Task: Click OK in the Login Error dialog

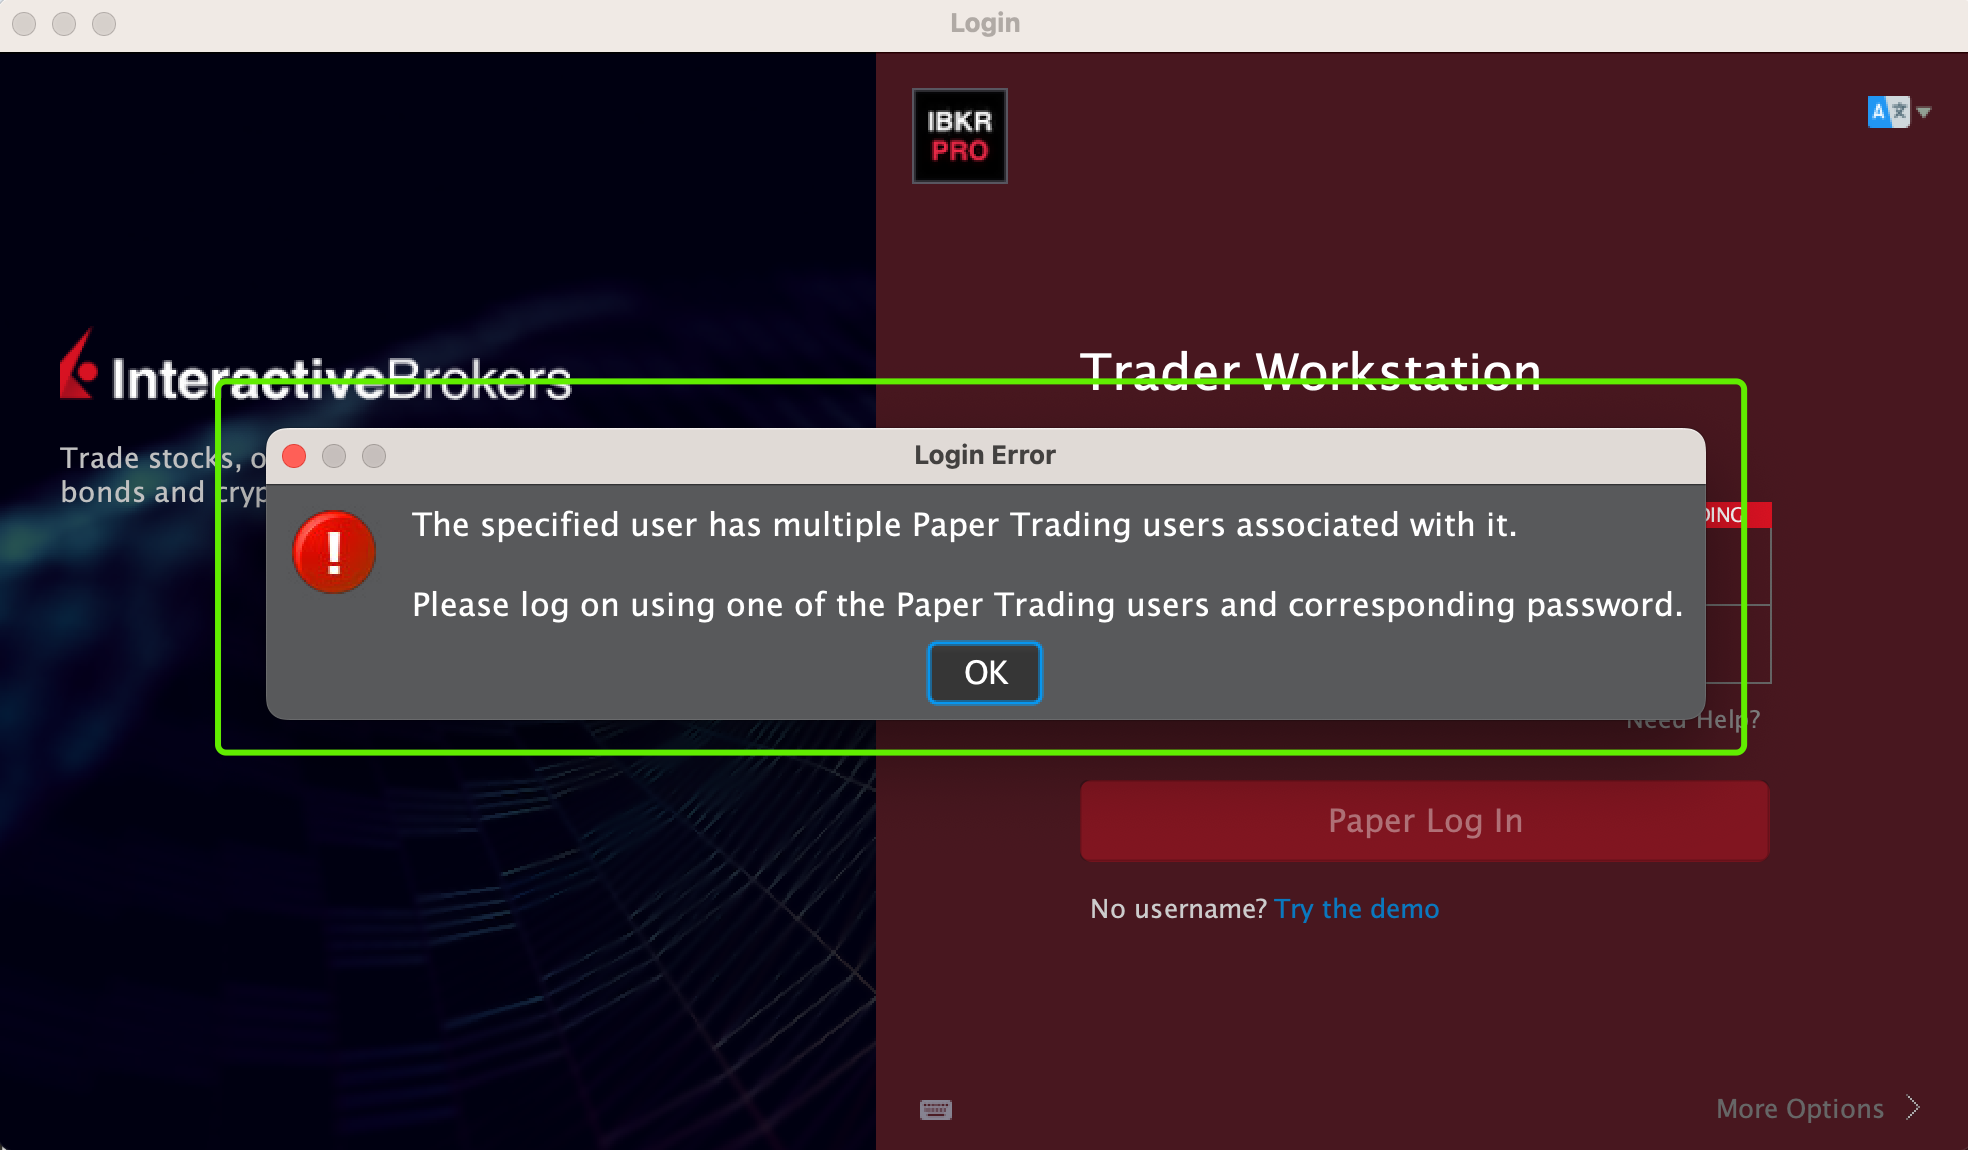Action: point(985,673)
